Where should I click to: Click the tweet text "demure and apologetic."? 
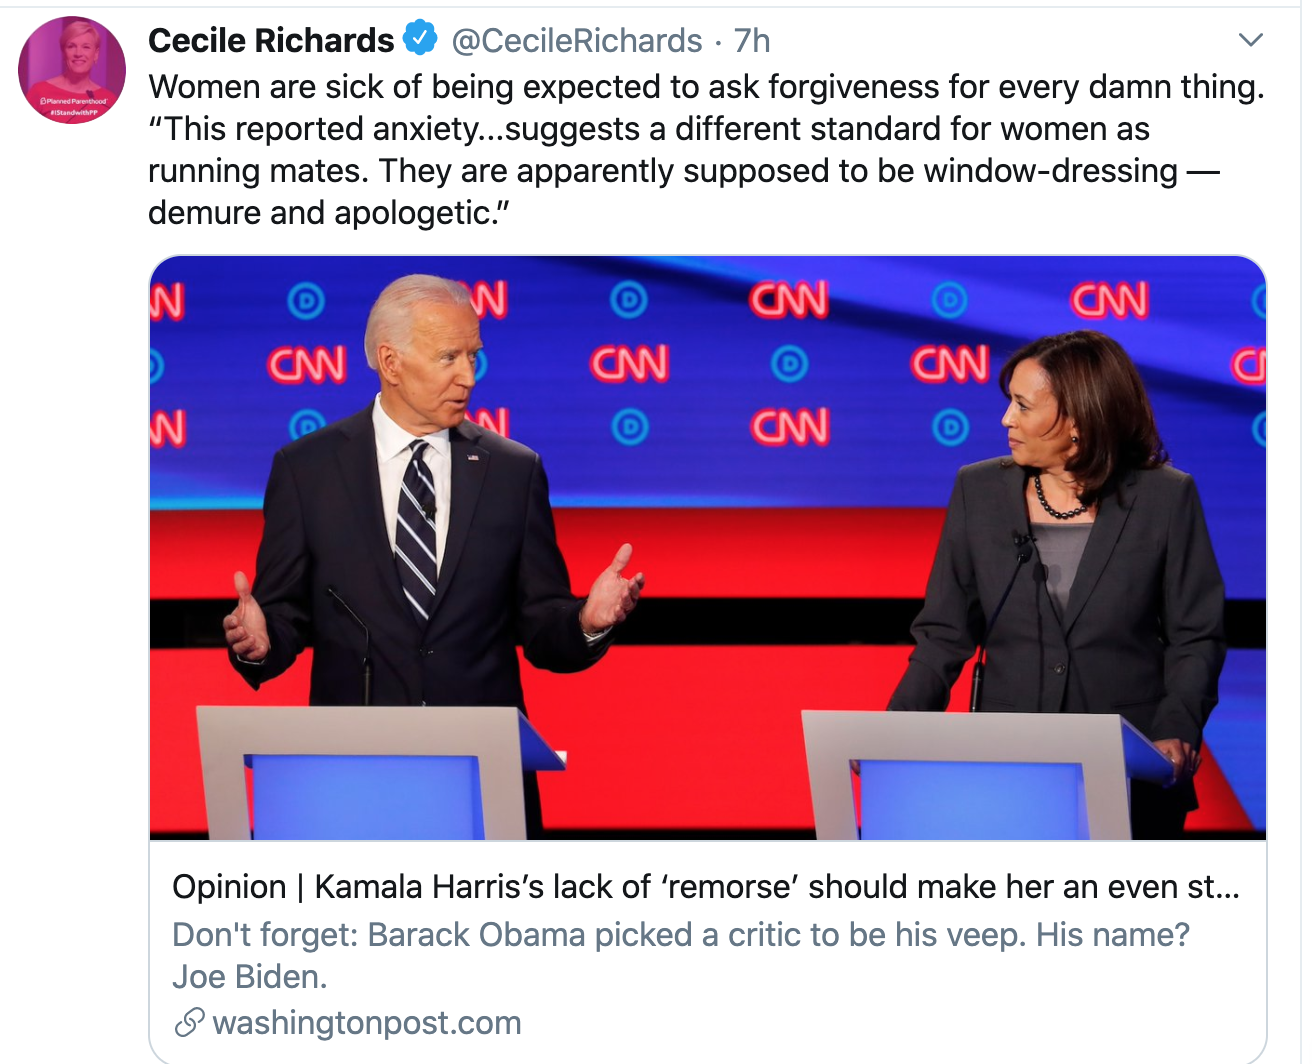(x=329, y=213)
